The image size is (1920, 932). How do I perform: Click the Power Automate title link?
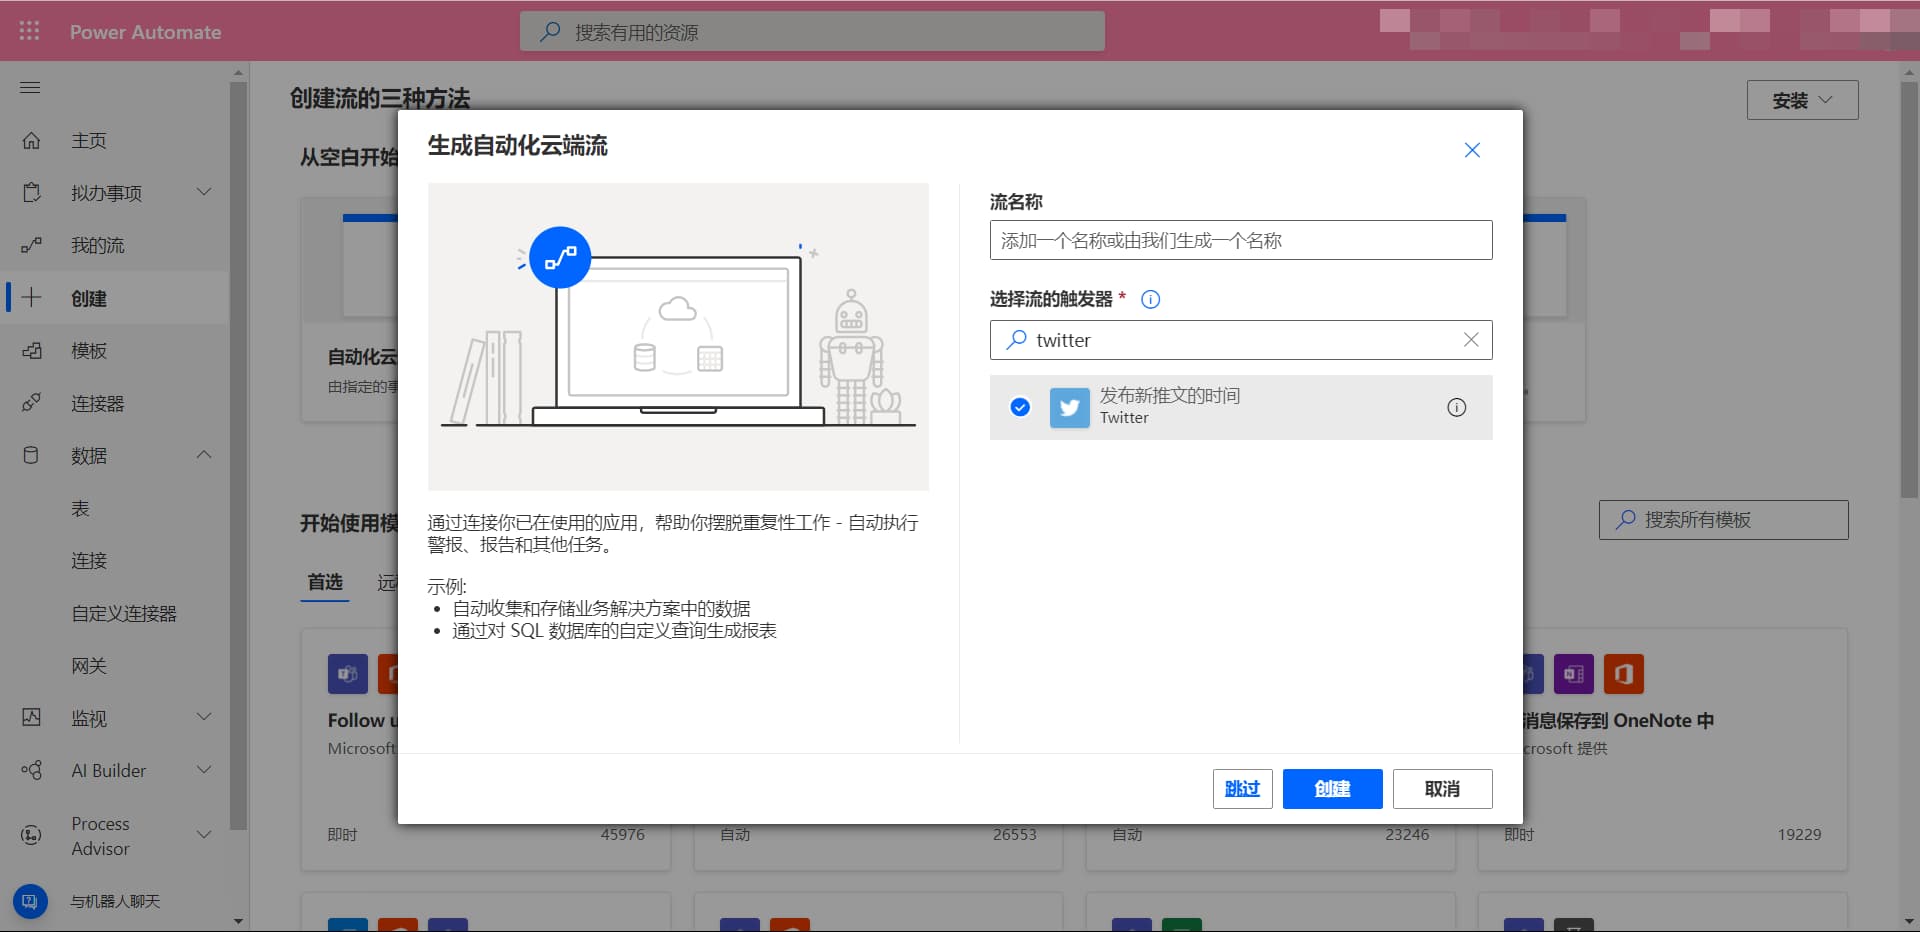click(x=146, y=32)
